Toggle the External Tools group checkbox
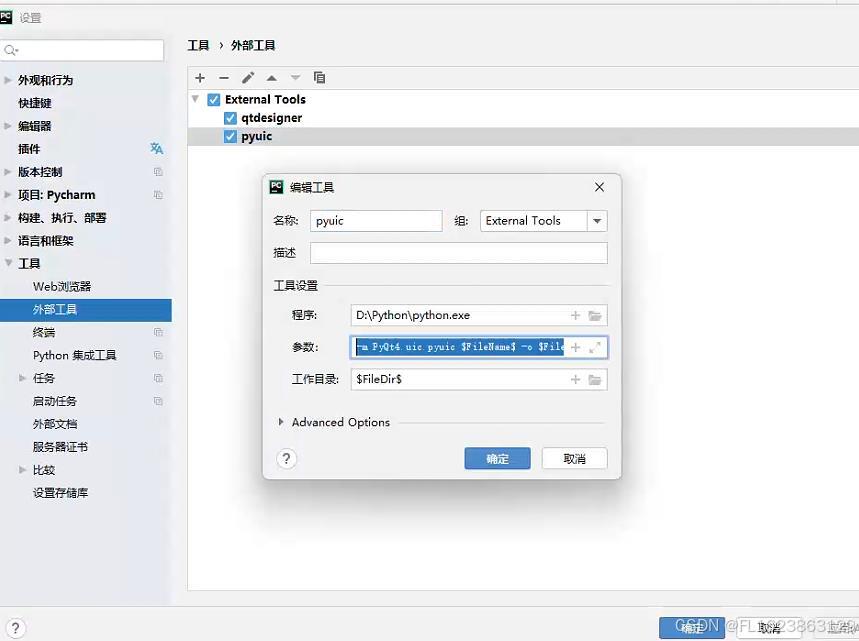Image resolution: width=859 pixels, height=641 pixels. [214, 100]
